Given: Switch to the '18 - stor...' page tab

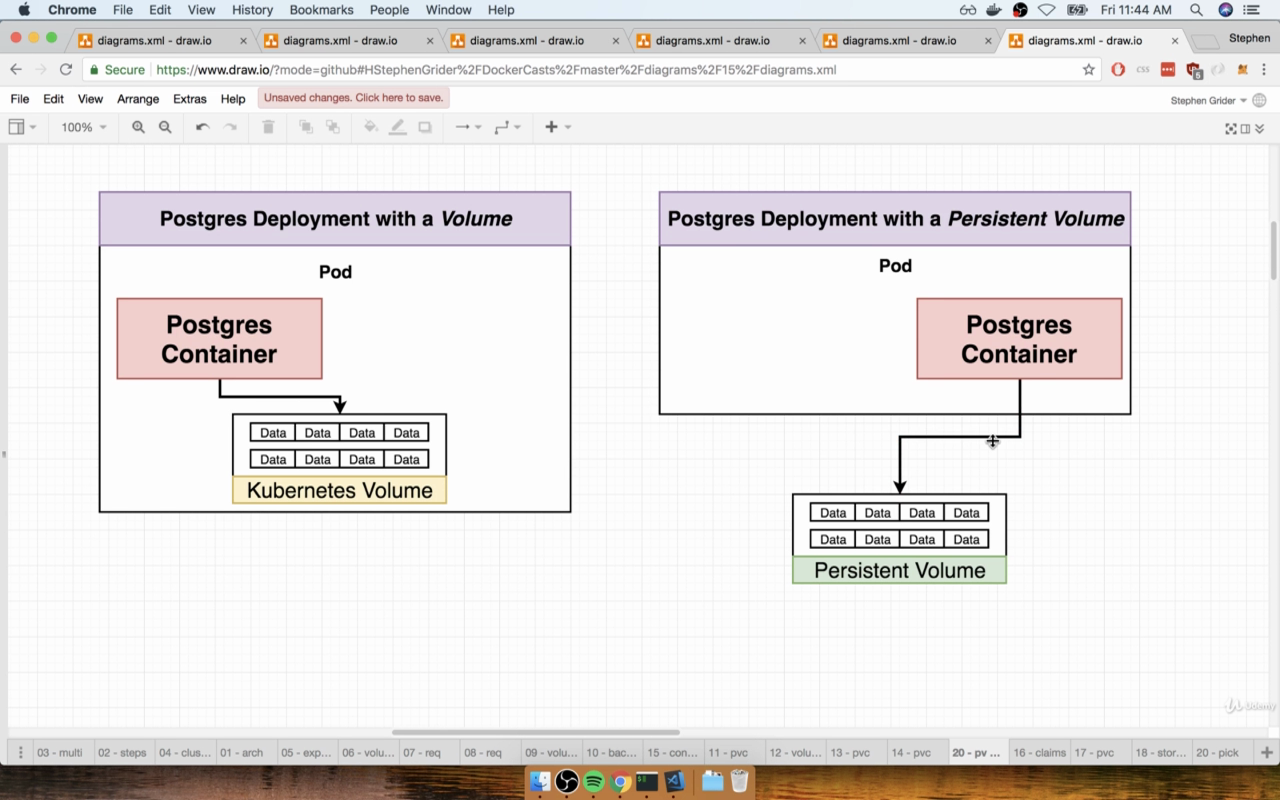Looking at the screenshot, I should pyautogui.click(x=1160, y=752).
